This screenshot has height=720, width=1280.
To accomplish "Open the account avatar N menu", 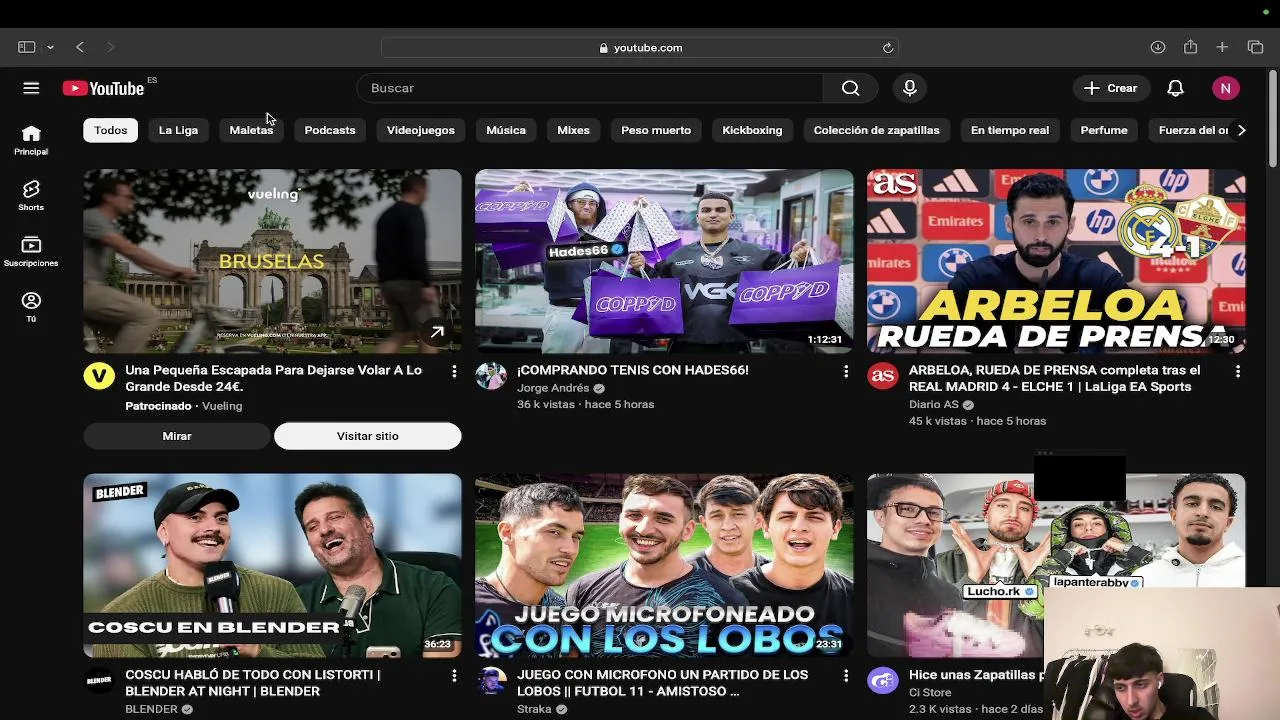I will [1225, 88].
